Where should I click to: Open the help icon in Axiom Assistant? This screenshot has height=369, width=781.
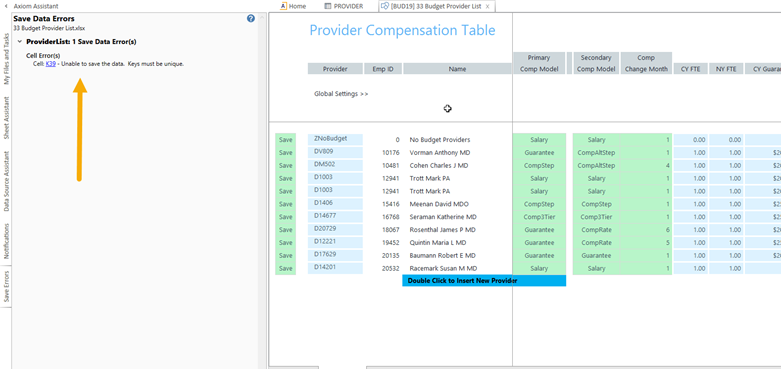point(251,19)
